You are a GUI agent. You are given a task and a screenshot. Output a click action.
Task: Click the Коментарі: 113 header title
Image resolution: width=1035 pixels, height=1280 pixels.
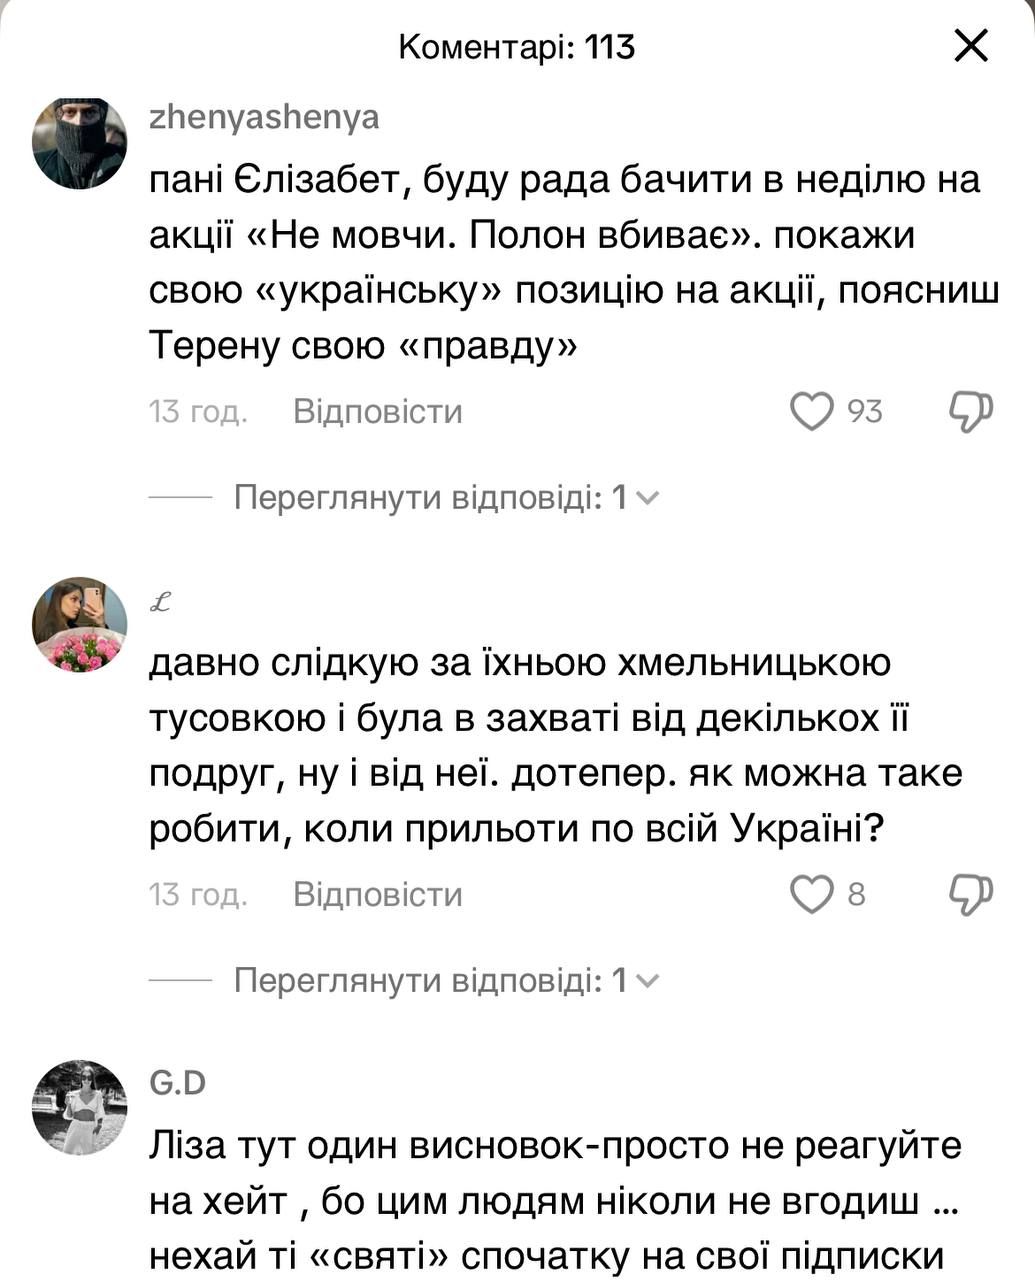click(516, 46)
